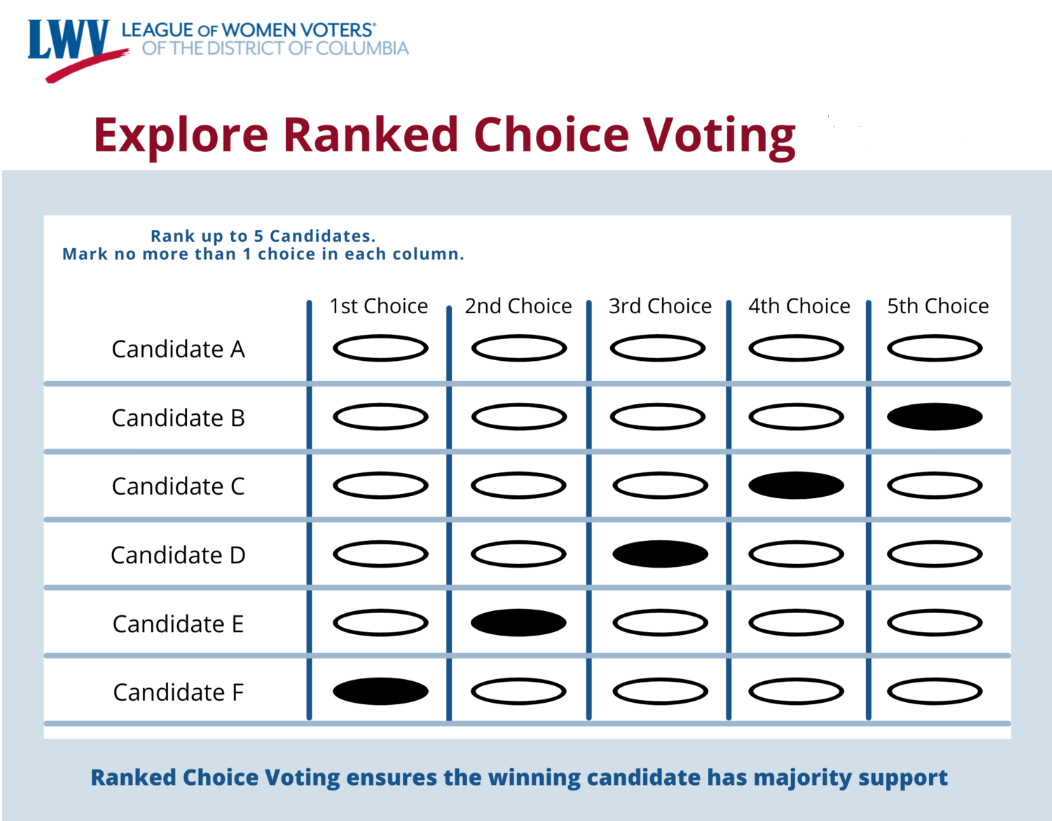Click the Explore Ranked Choice Voting heading

(x=444, y=136)
